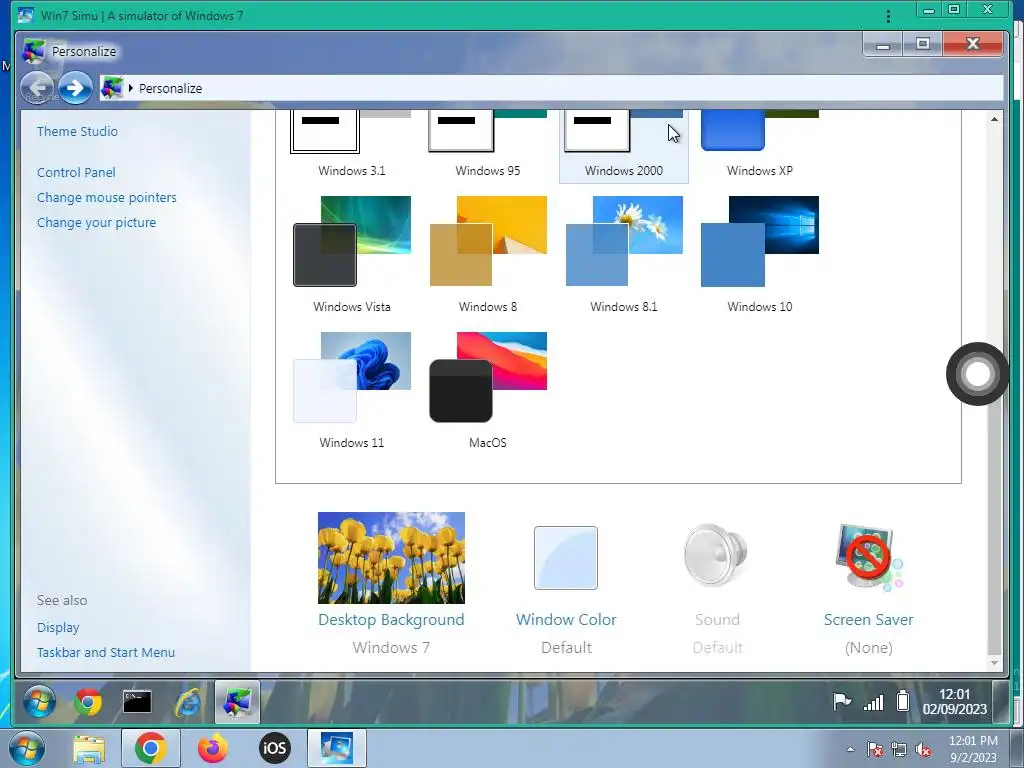
Task: Open File Explorer on host taskbar
Action: point(89,749)
